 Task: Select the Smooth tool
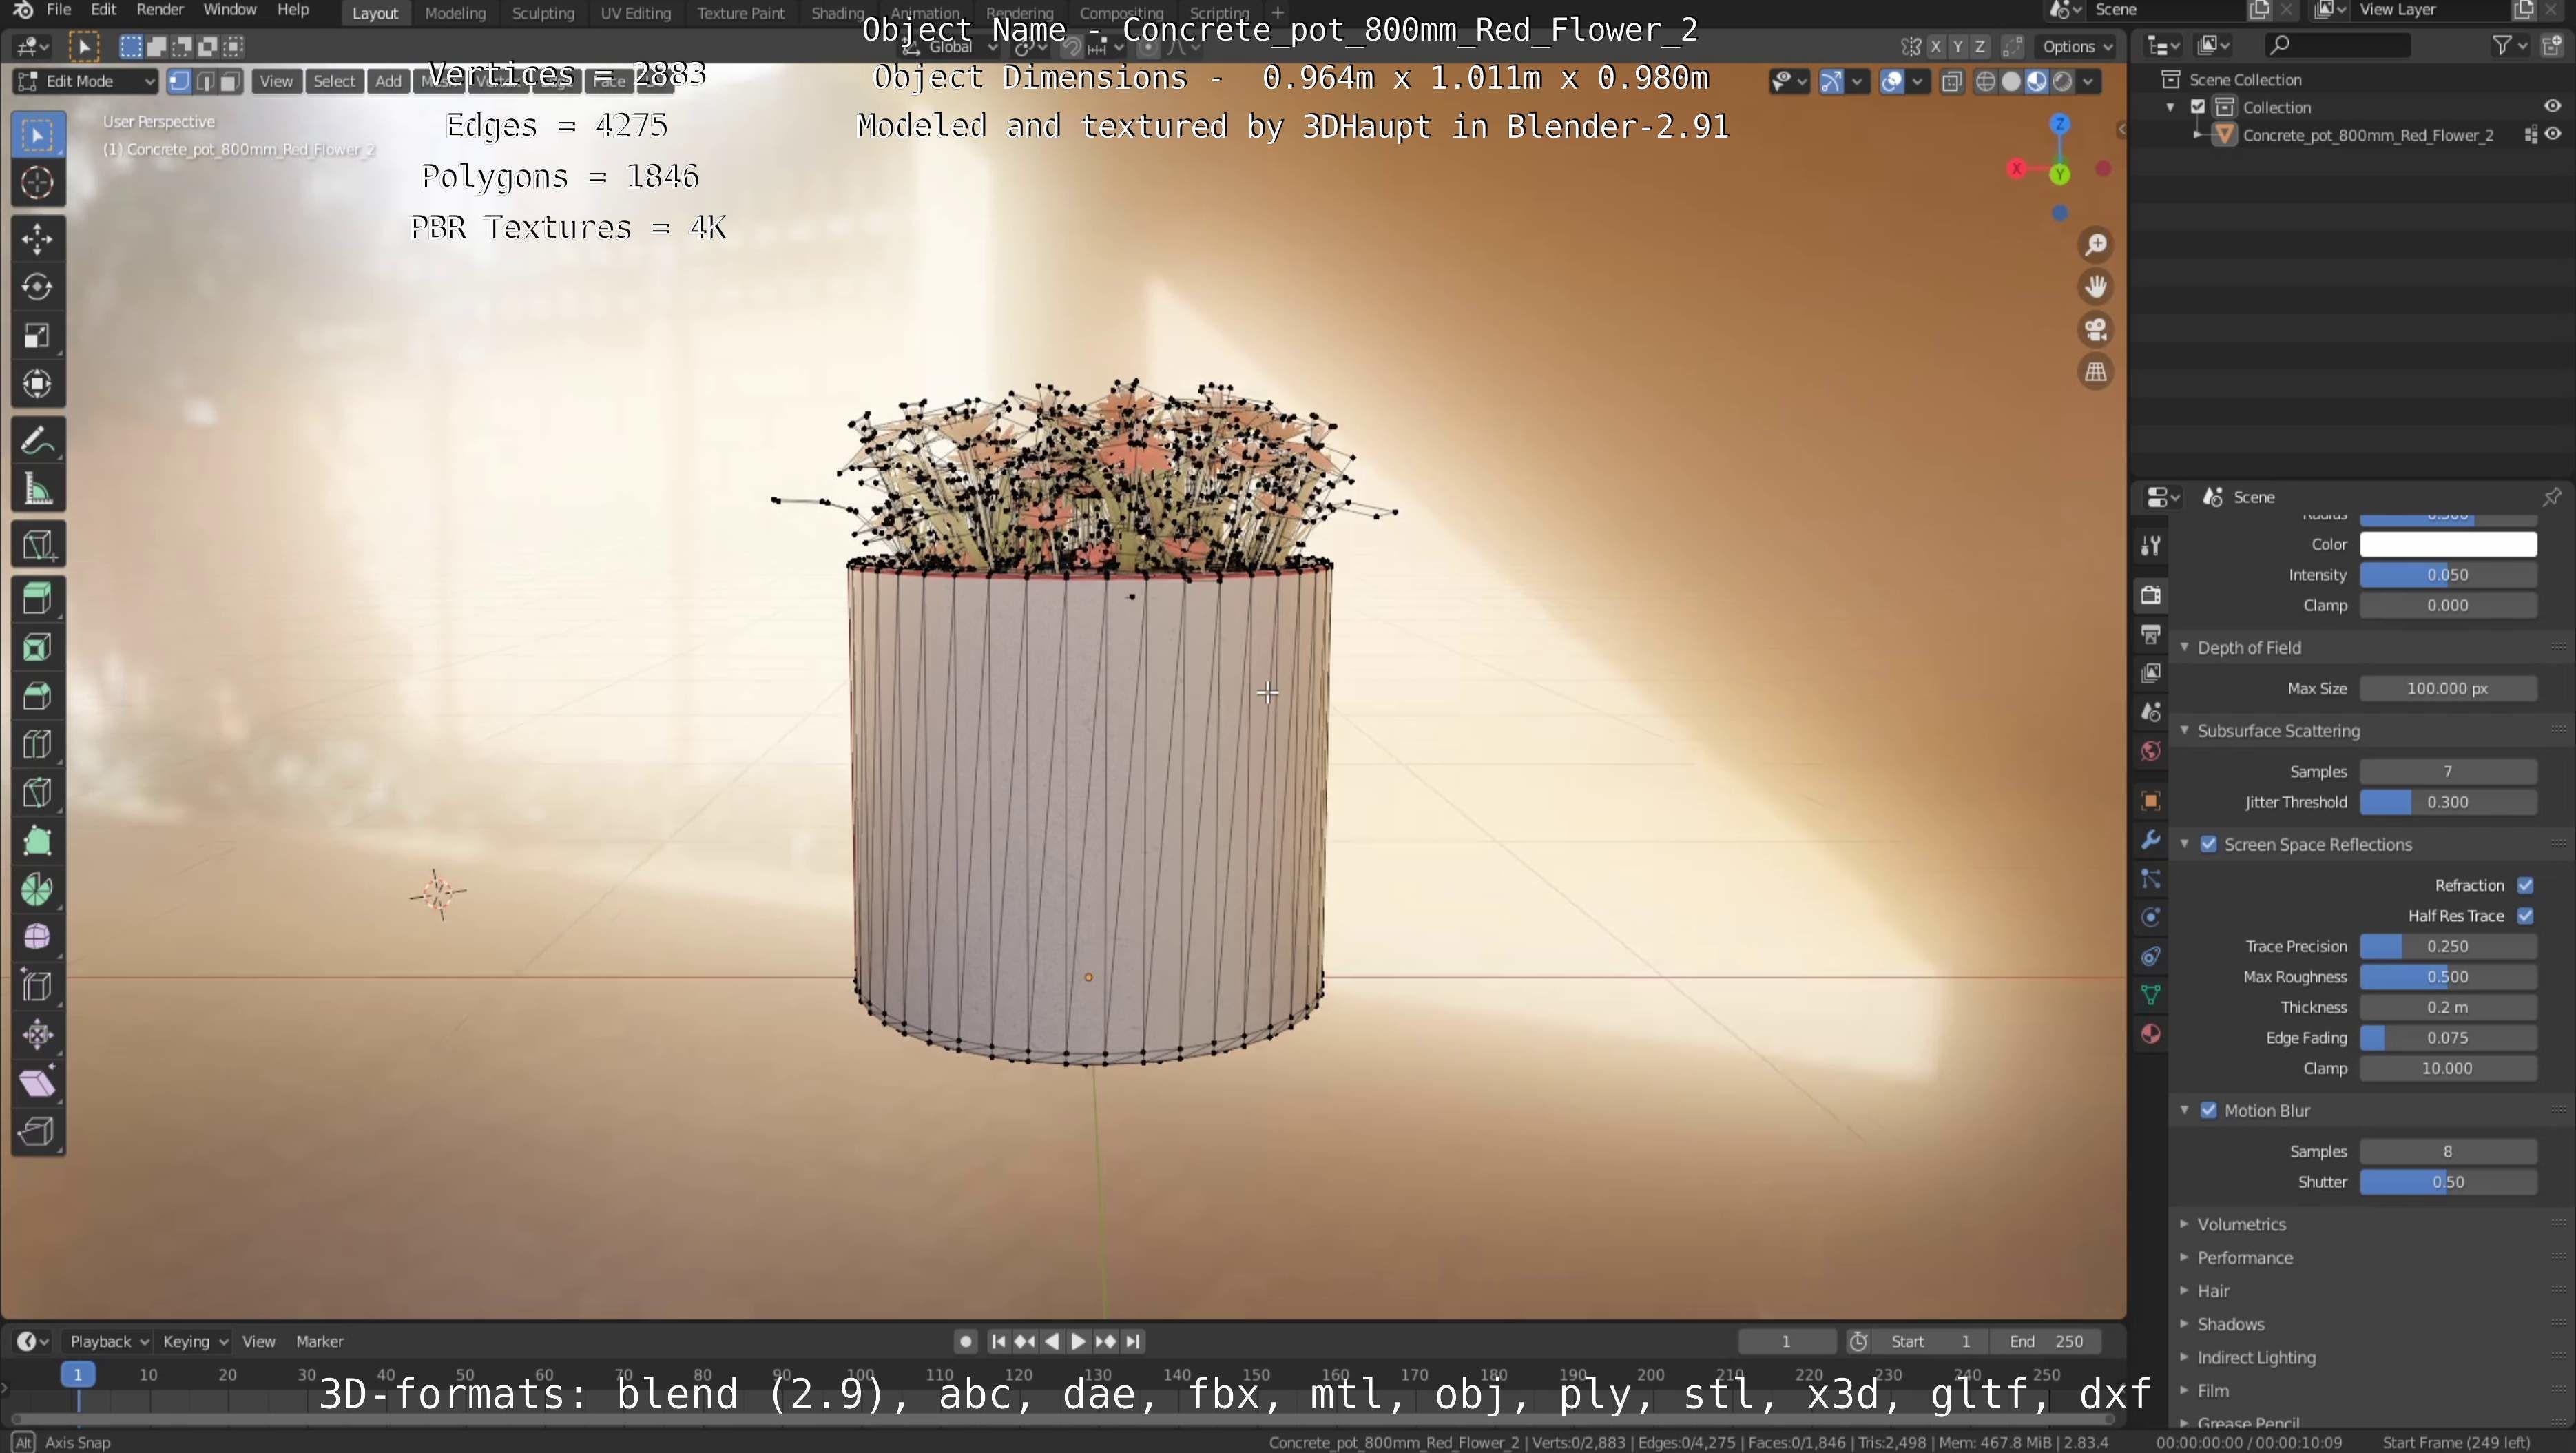(x=38, y=938)
